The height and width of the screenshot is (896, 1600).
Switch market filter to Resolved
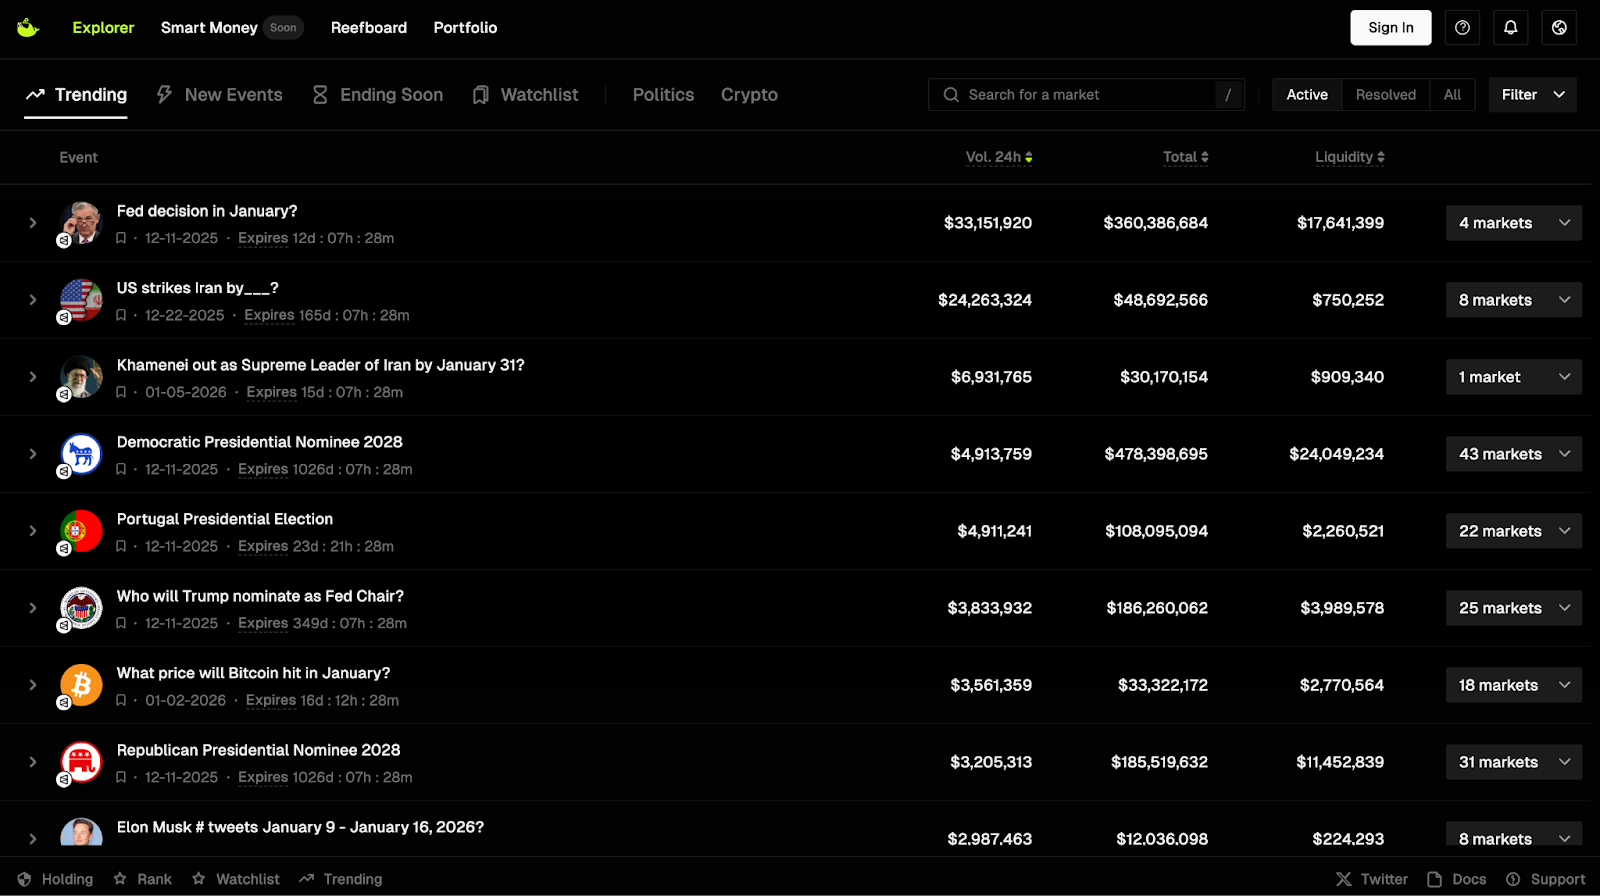pos(1385,95)
